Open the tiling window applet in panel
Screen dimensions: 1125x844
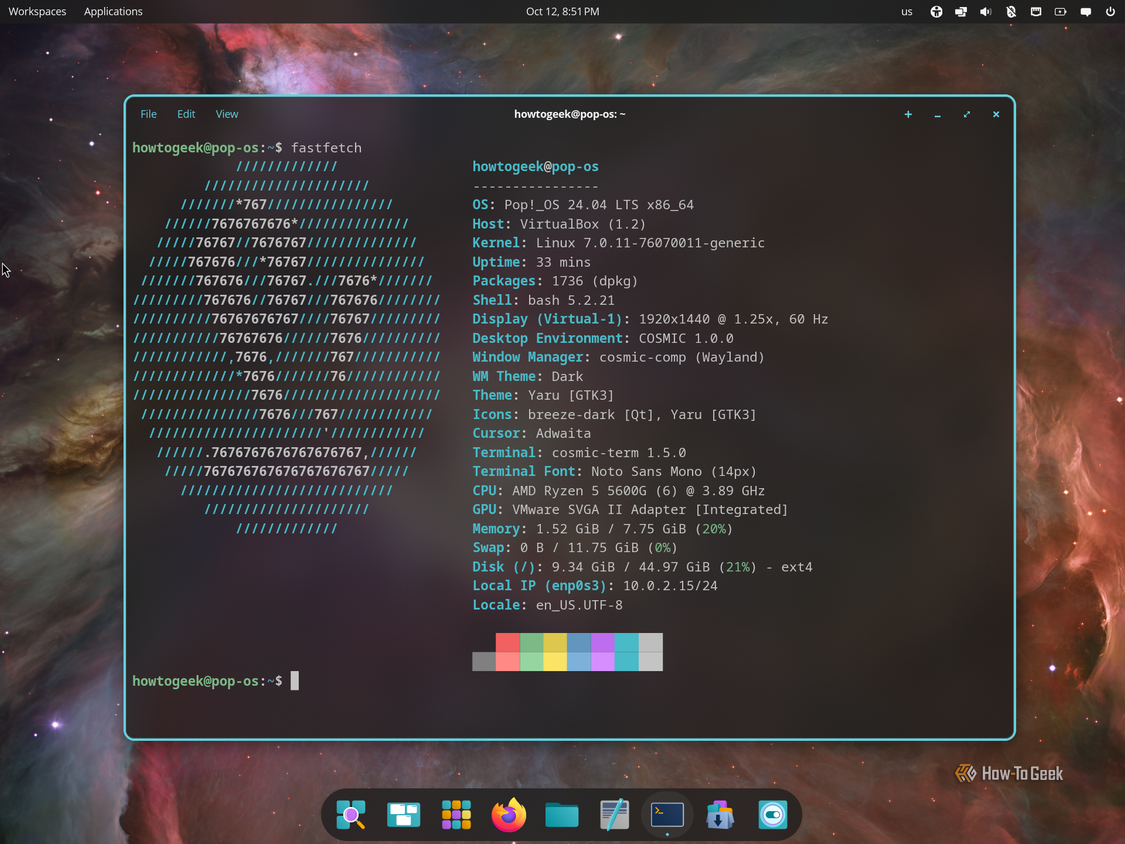[x=961, y=11]
